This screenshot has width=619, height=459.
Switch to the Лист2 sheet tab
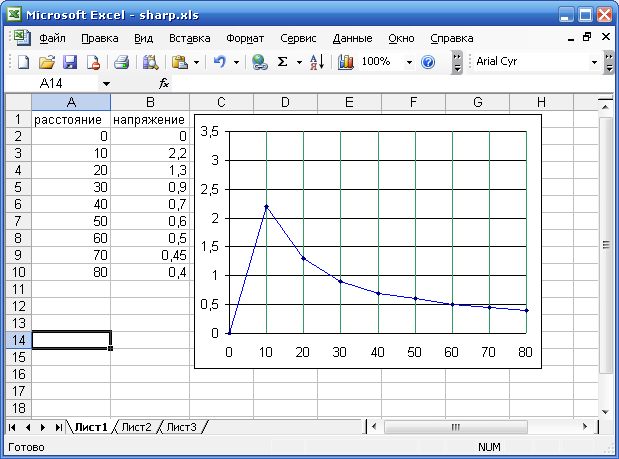point(136,427)
